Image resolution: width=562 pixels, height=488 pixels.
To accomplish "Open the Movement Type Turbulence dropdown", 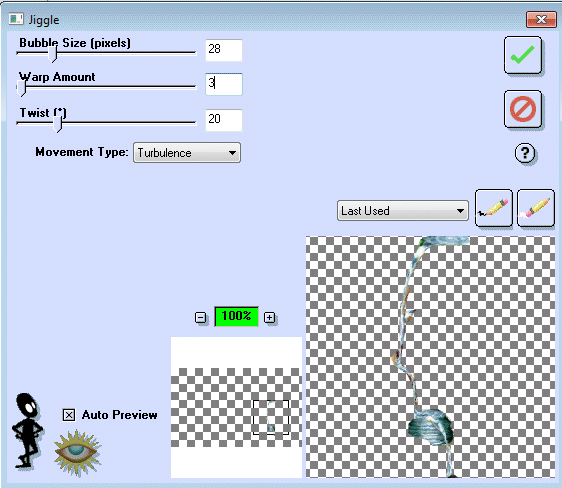I will [187, 153].
